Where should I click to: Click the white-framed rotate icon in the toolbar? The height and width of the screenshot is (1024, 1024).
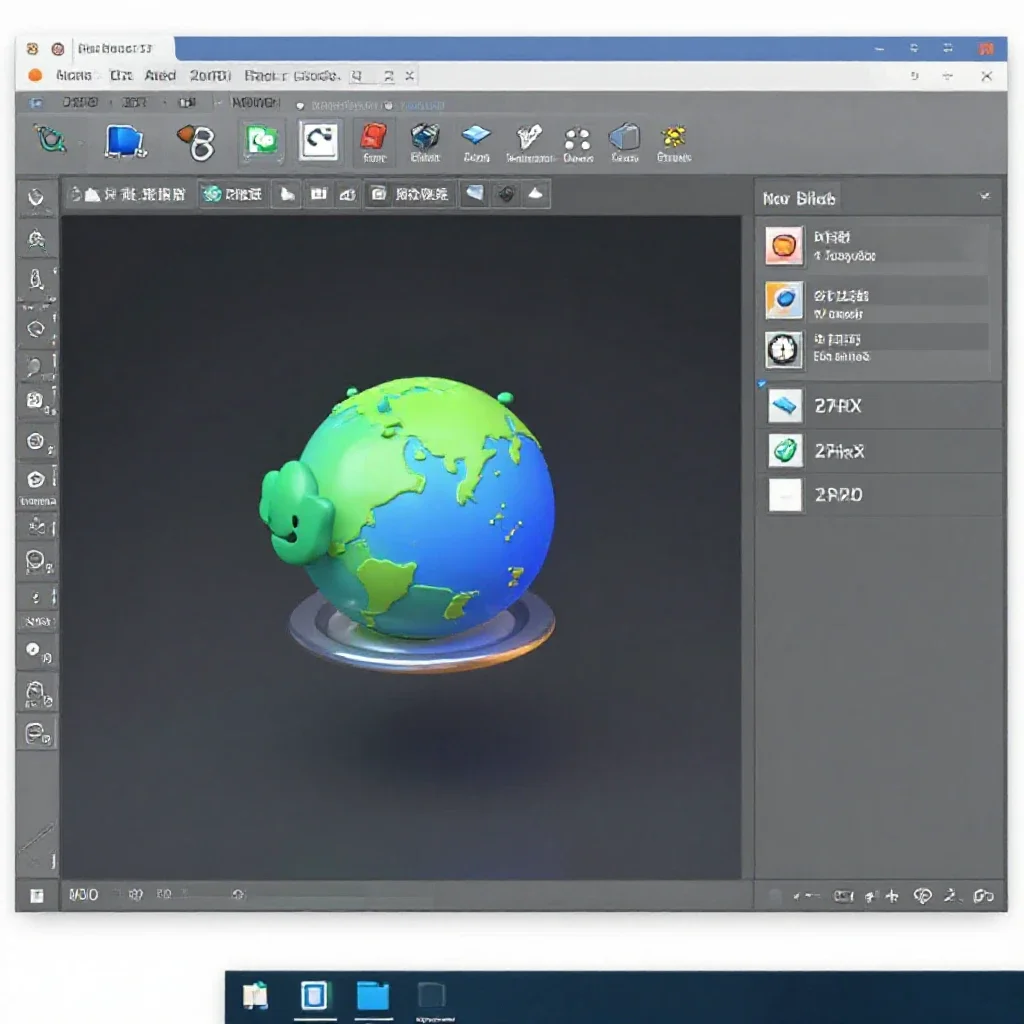319,140
